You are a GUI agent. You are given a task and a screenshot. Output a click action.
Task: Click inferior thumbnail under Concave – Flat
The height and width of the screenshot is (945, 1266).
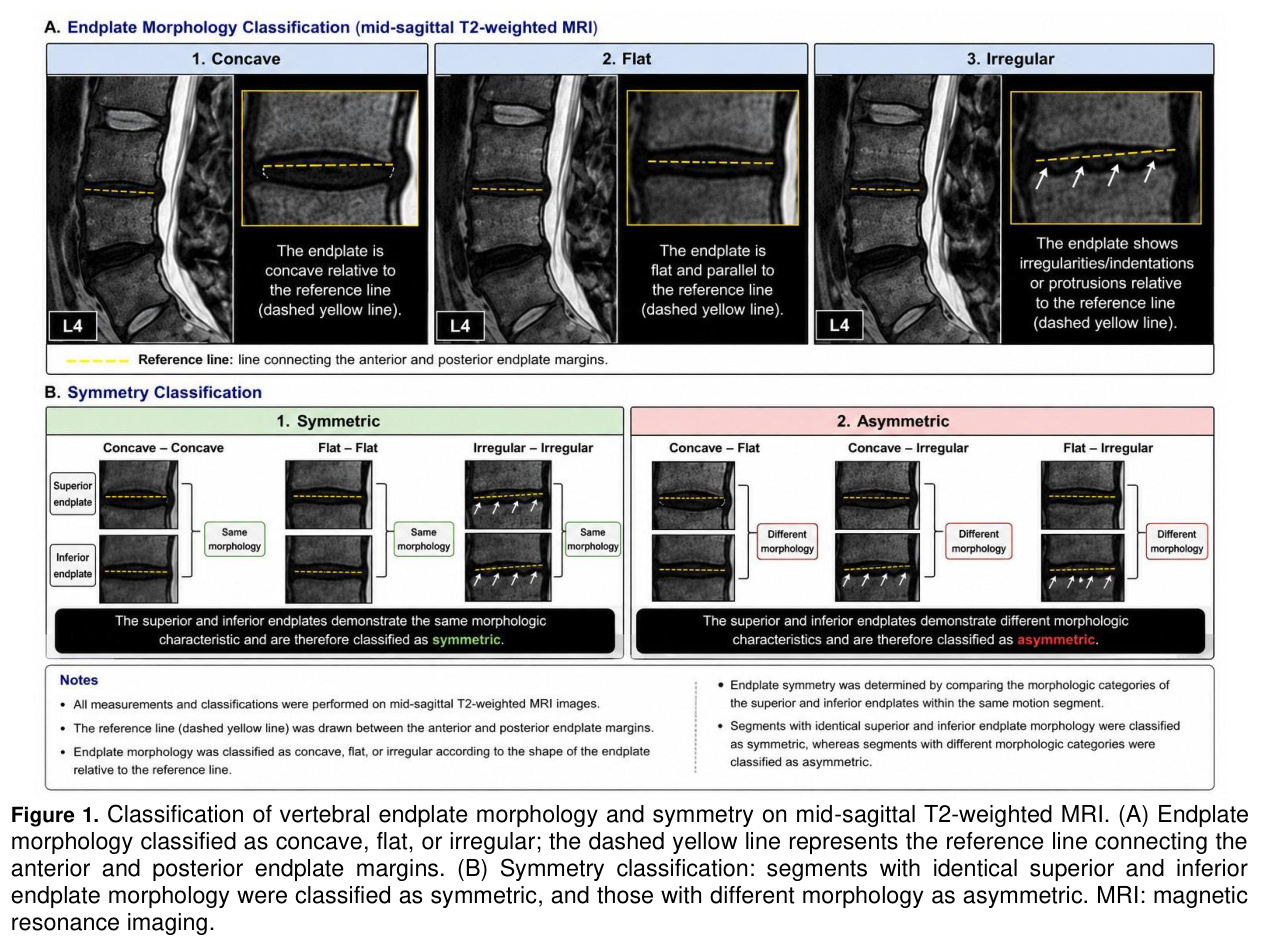[693, 568]
